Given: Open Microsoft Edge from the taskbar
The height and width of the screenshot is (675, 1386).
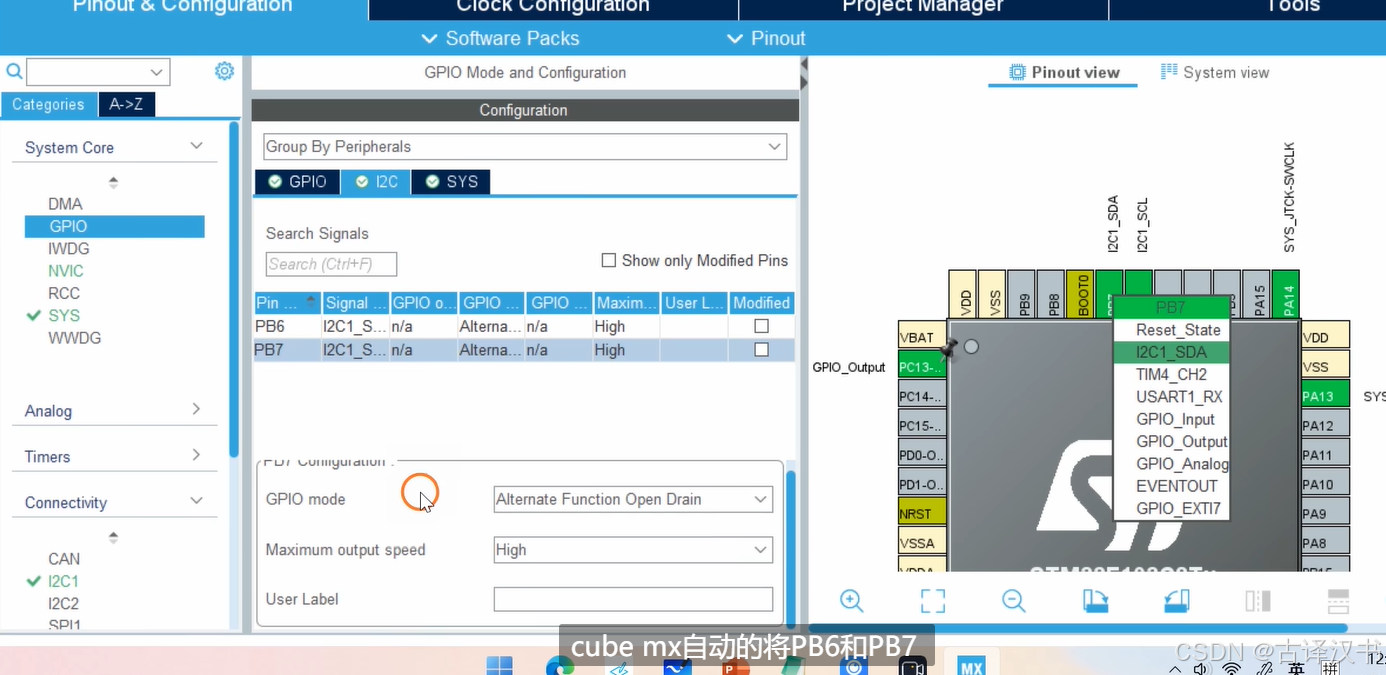Looking at the screenshot, I should pyautogui.click(x=560, y=666).
